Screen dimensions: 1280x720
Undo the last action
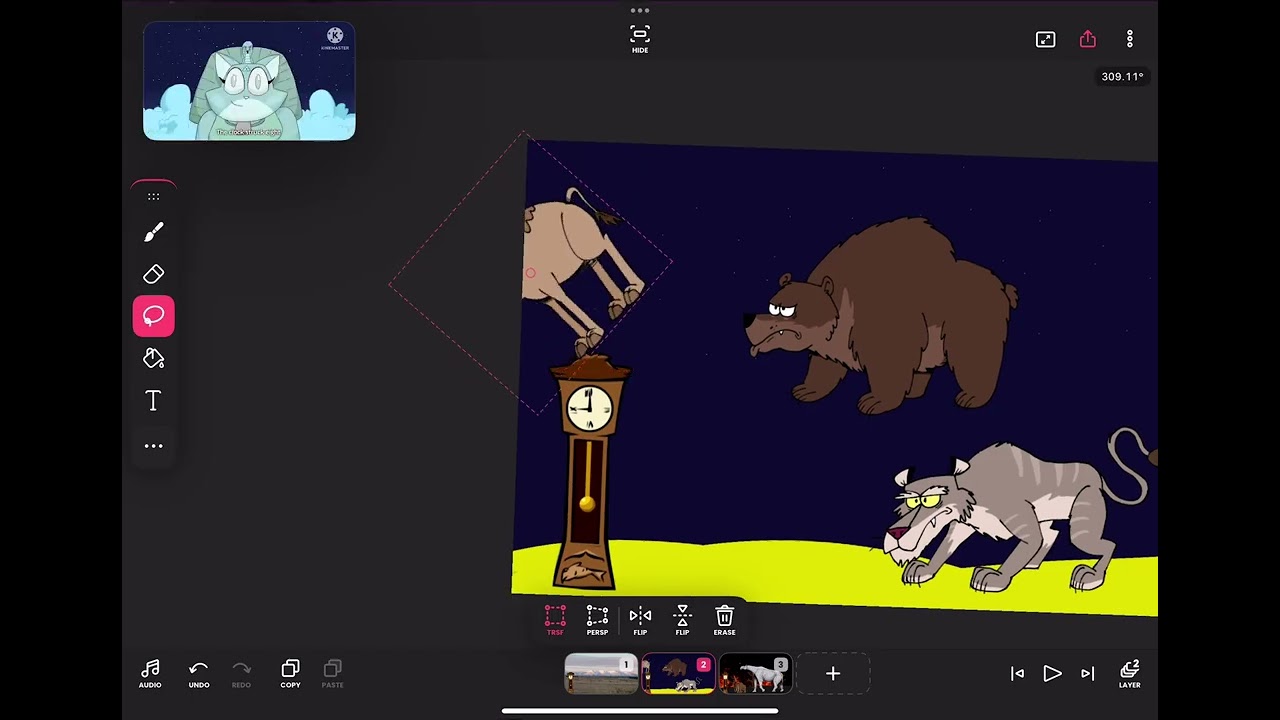point(199,674)
